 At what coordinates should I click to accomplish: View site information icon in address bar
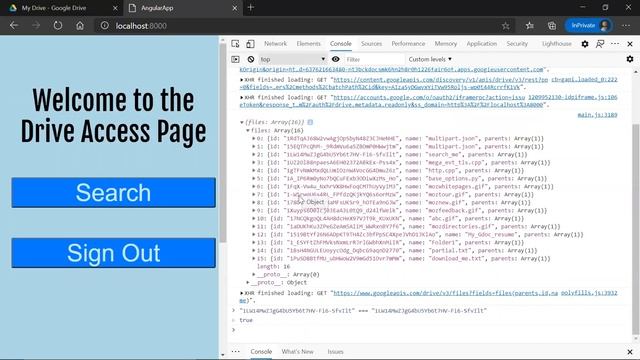pos(104,26)
